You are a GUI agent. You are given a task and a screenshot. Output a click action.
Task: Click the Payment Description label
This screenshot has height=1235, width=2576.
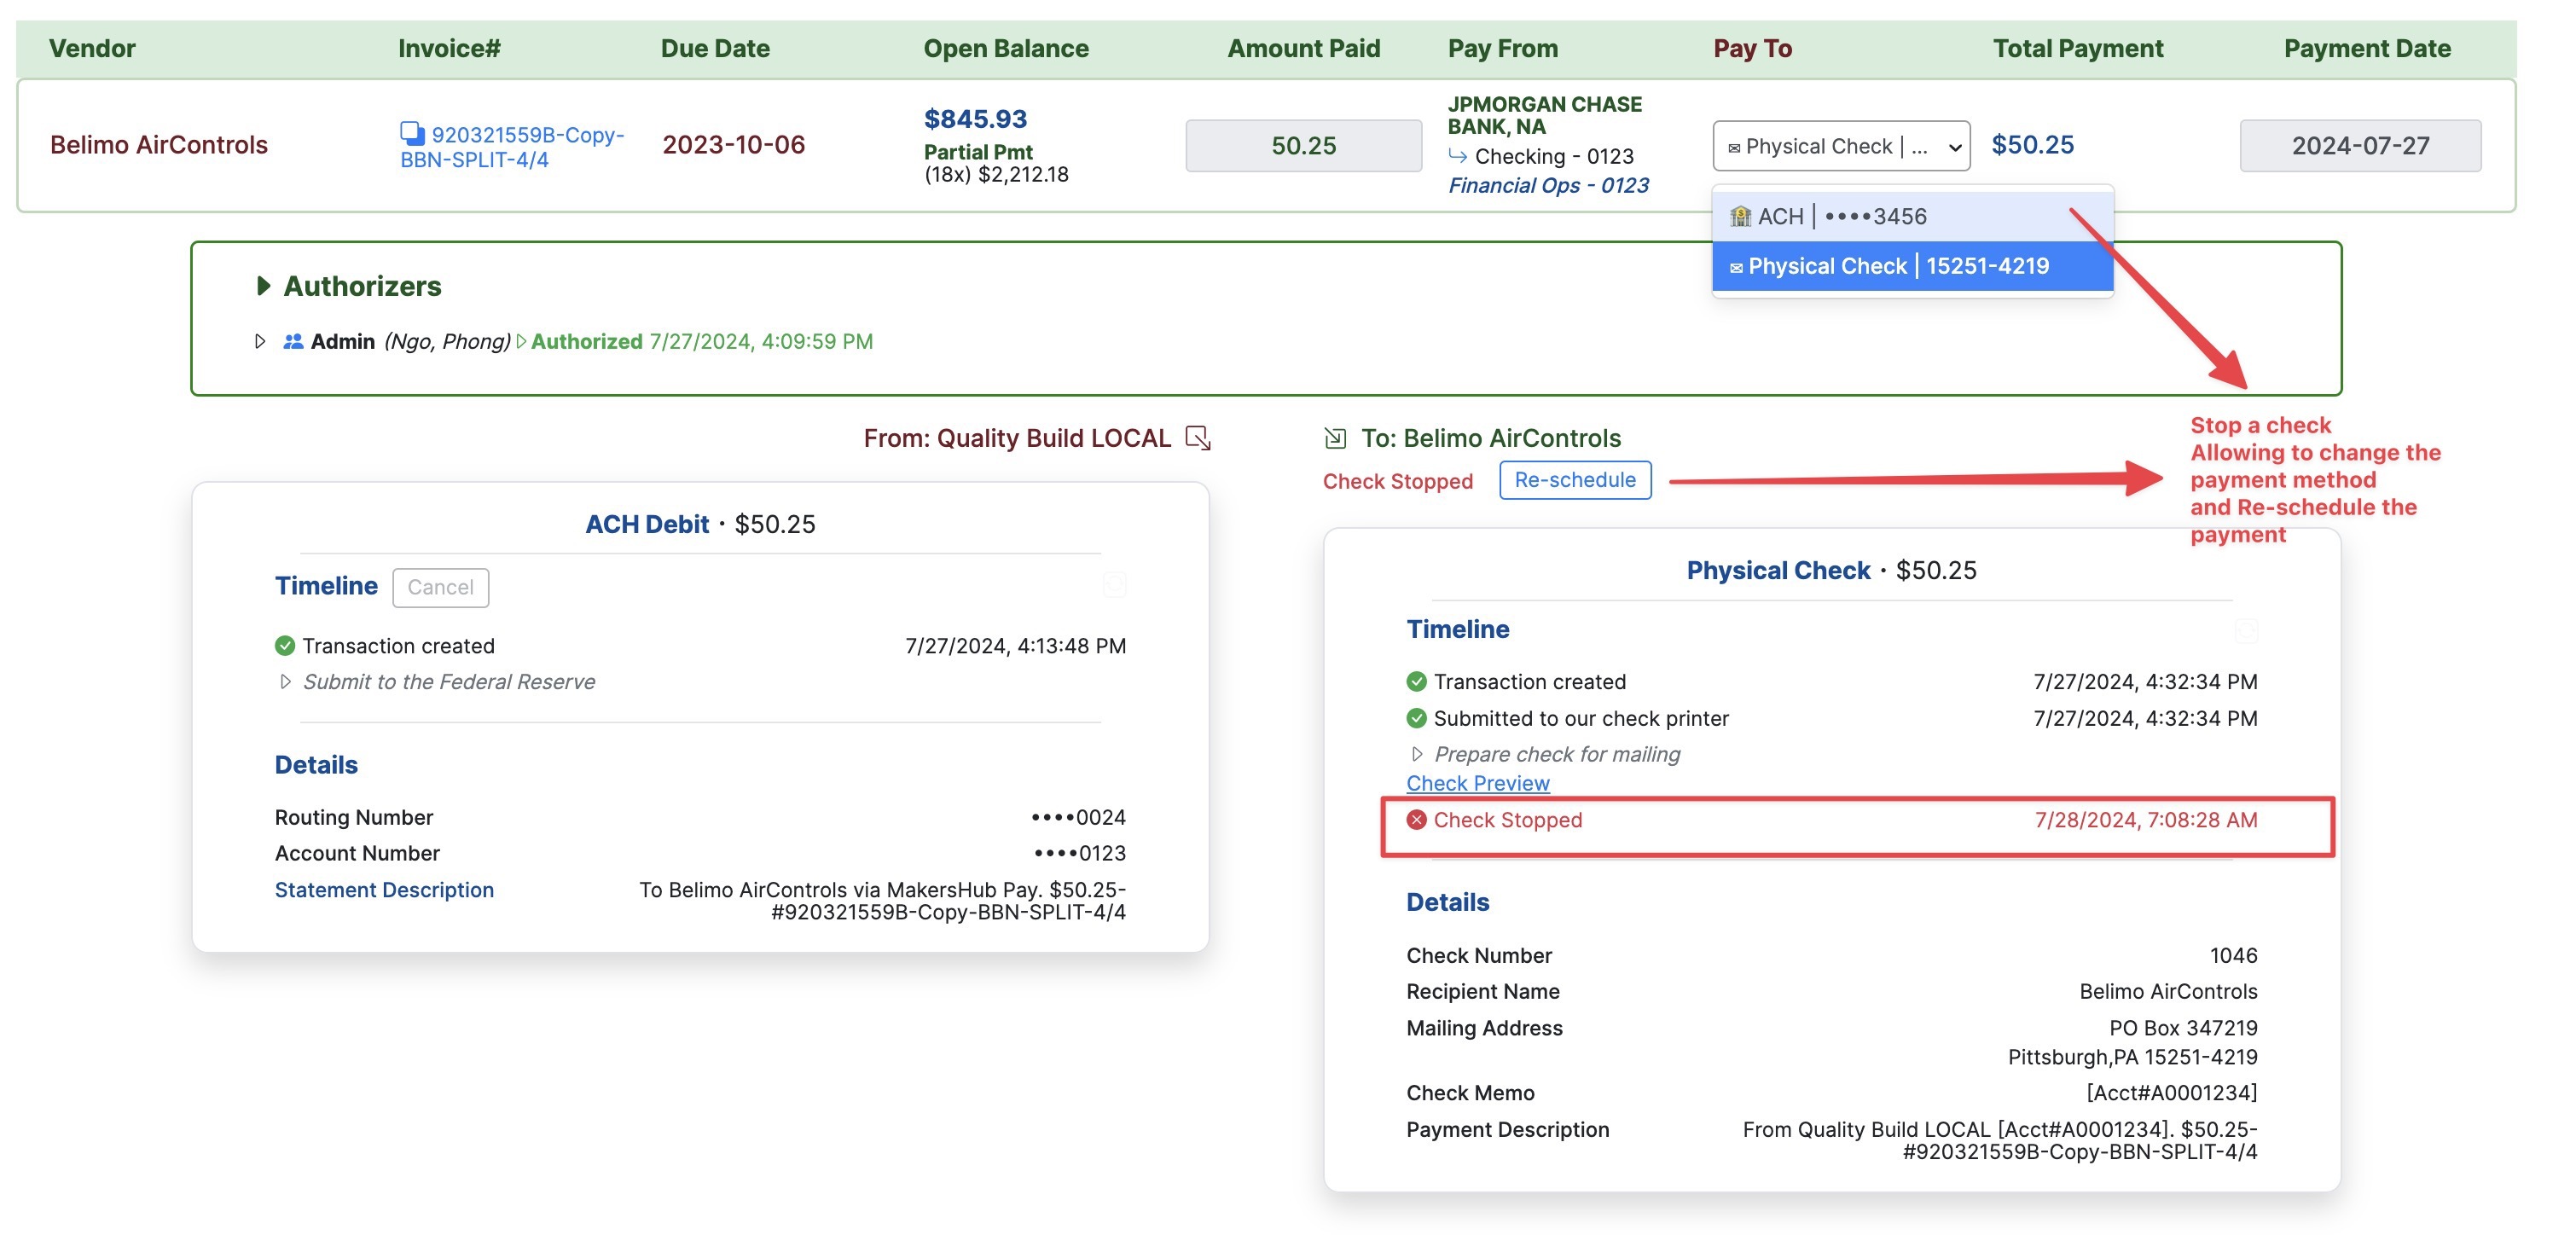coord(1507,1130)
